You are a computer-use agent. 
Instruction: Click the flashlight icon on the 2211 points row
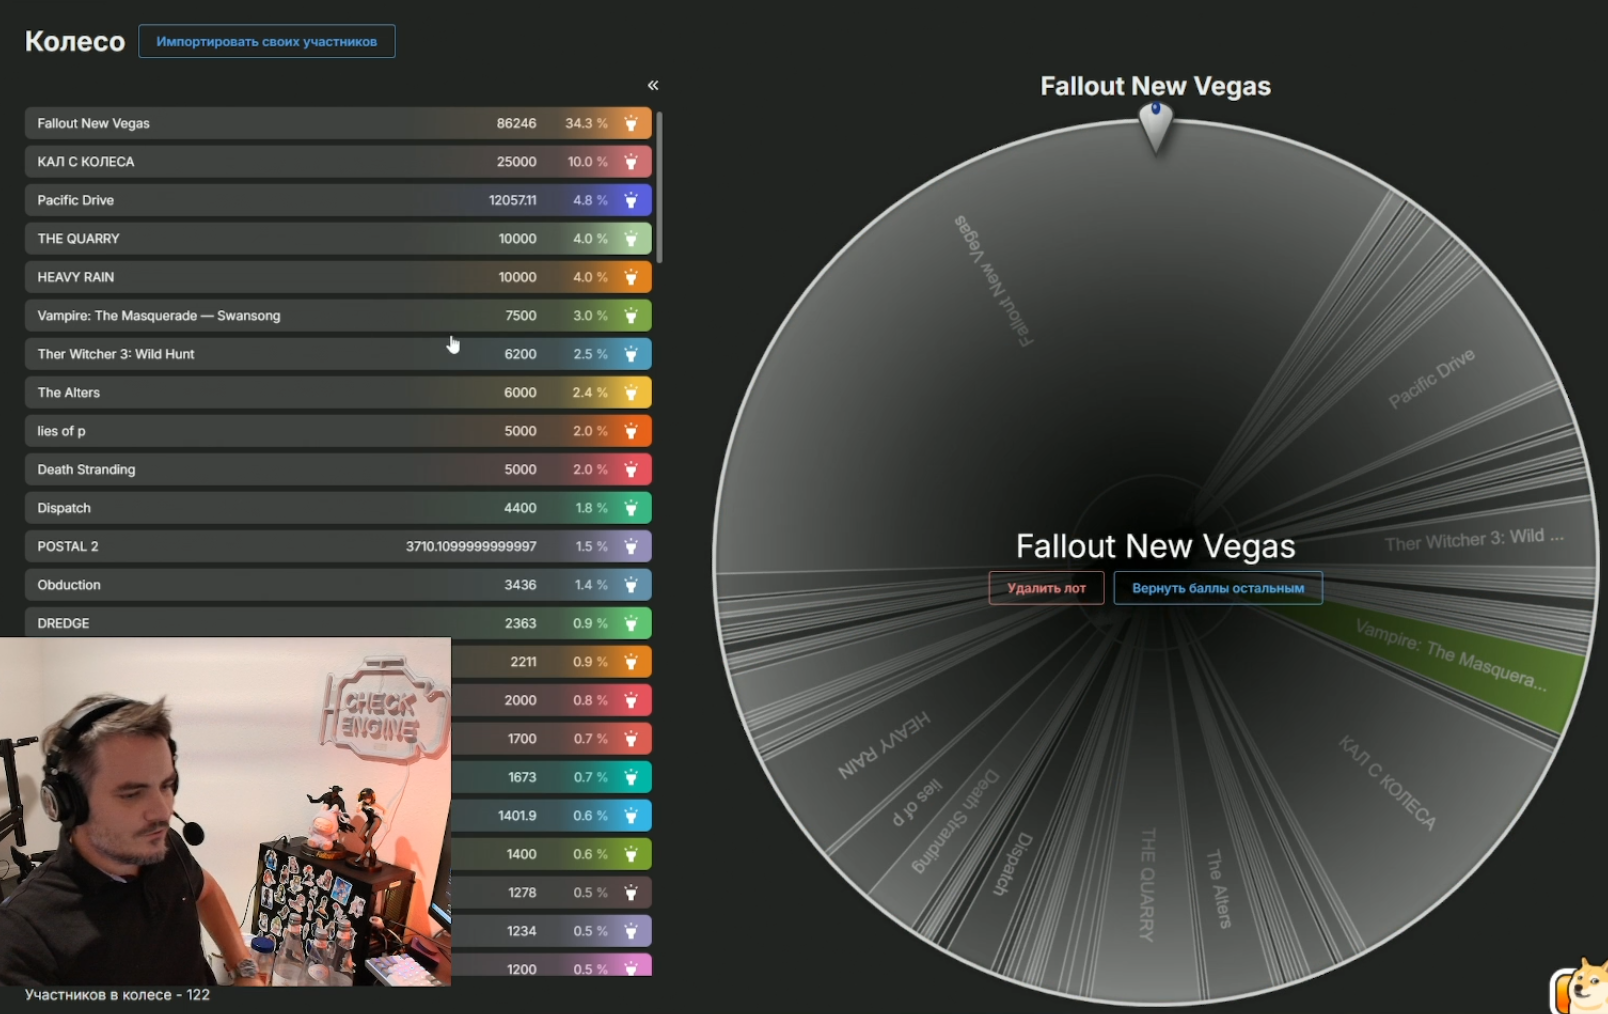pyautogui.click(x=631, y=662)
